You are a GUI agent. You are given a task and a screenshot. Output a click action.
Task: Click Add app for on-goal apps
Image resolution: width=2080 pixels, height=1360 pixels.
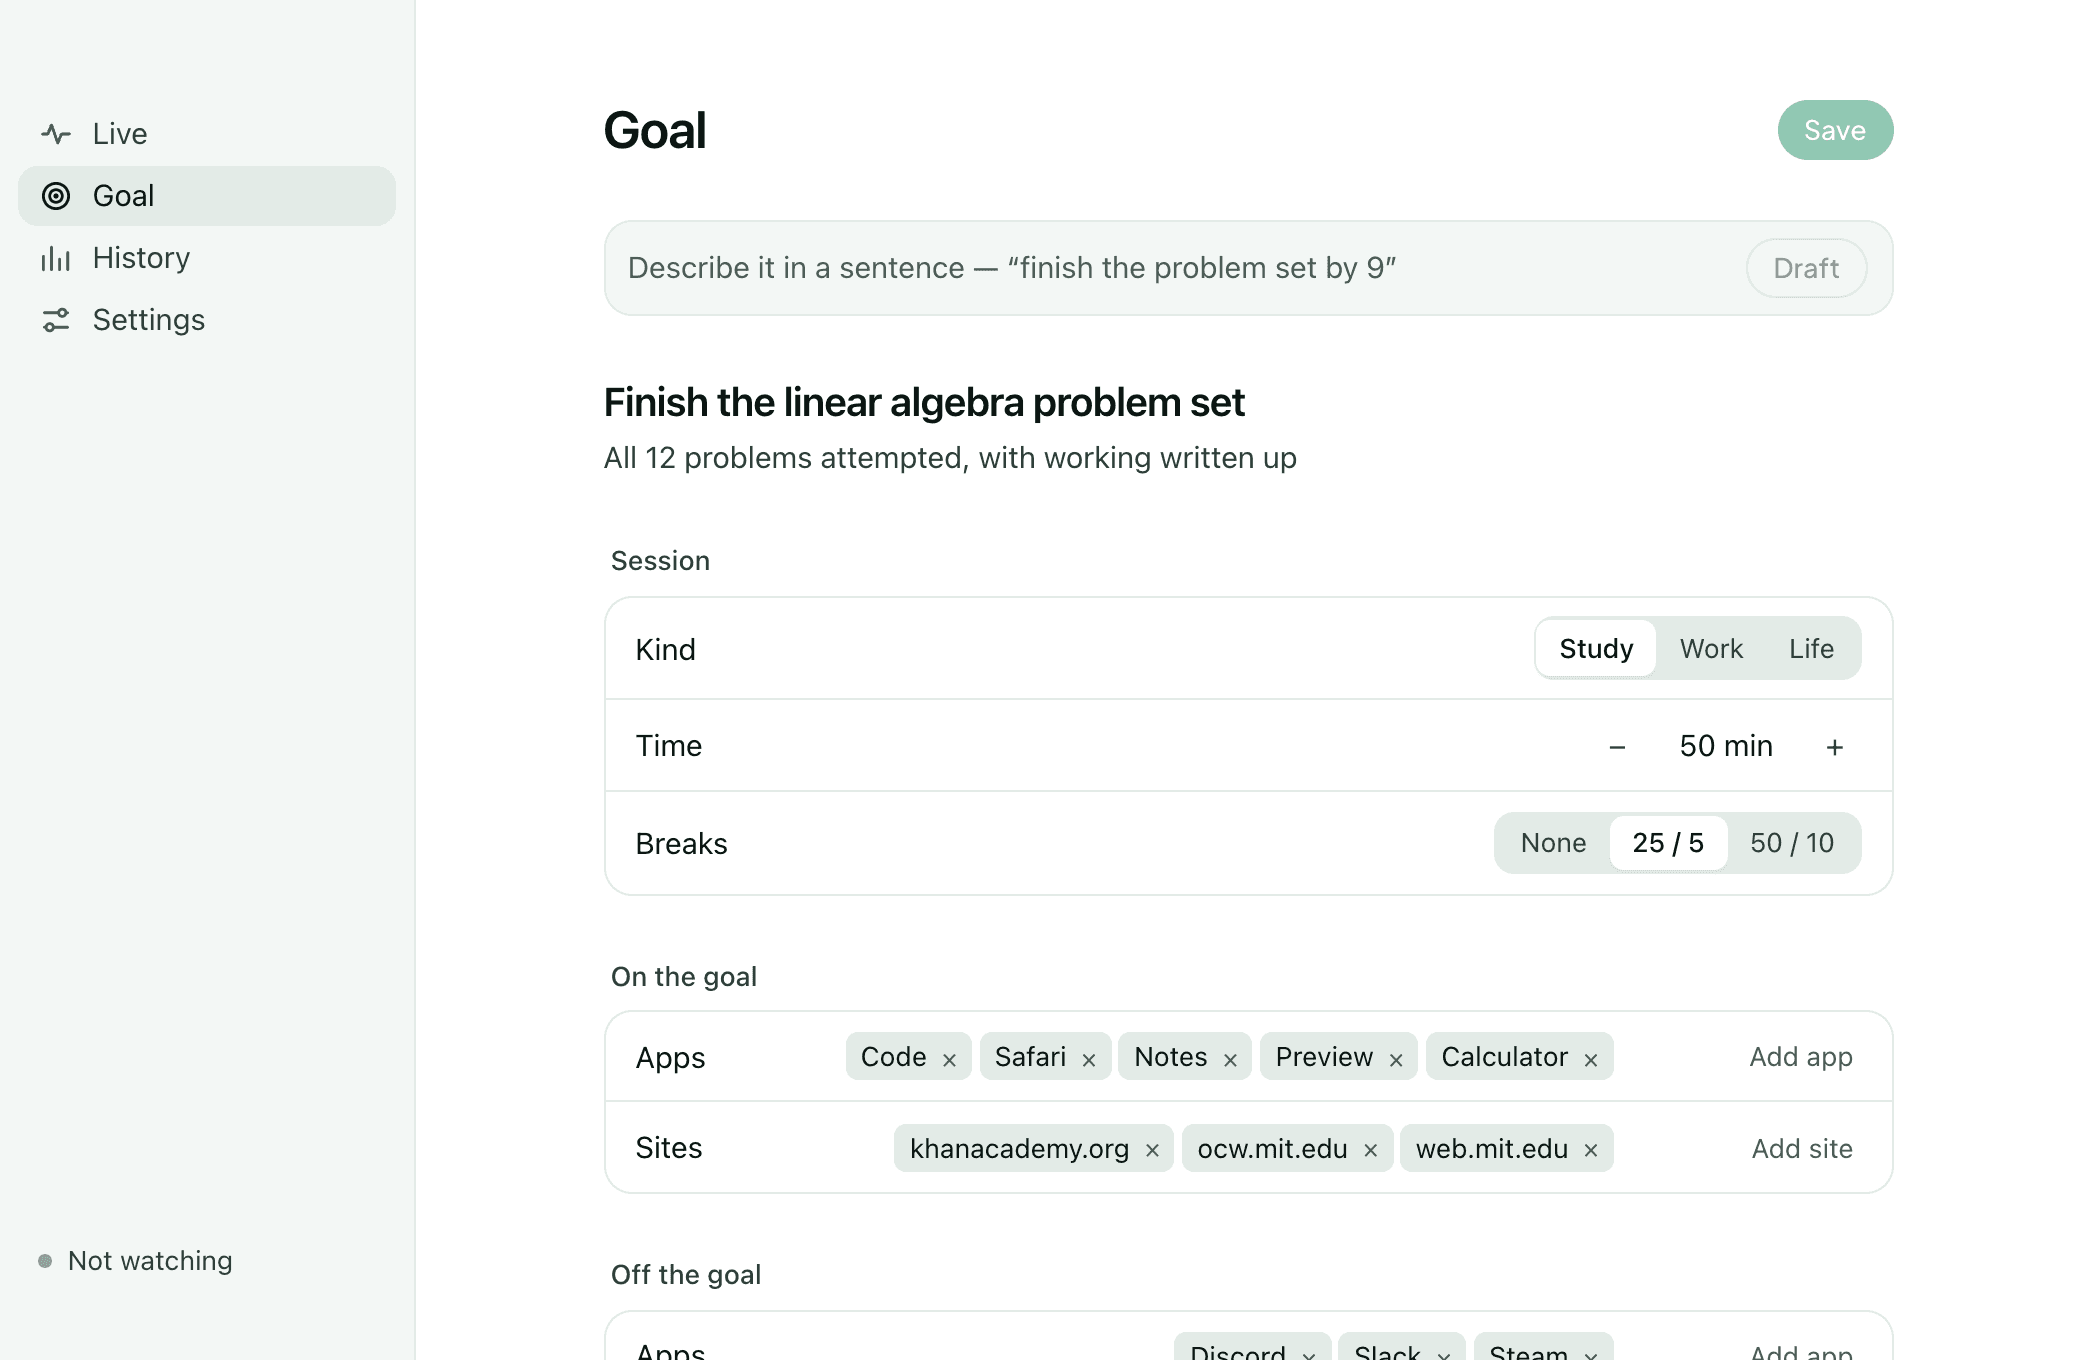pos(1801,1057)
